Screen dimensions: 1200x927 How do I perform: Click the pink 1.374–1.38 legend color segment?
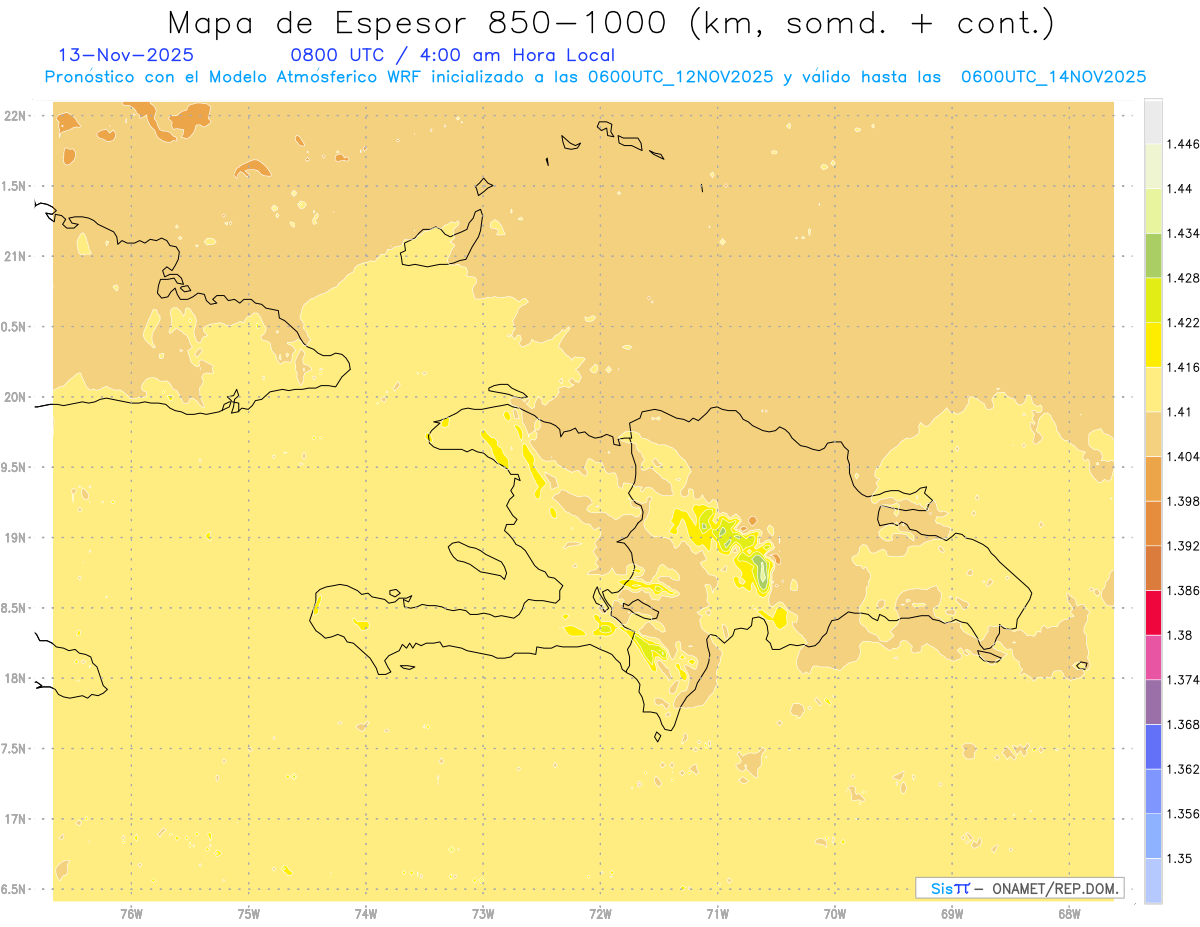point(1153,657)
